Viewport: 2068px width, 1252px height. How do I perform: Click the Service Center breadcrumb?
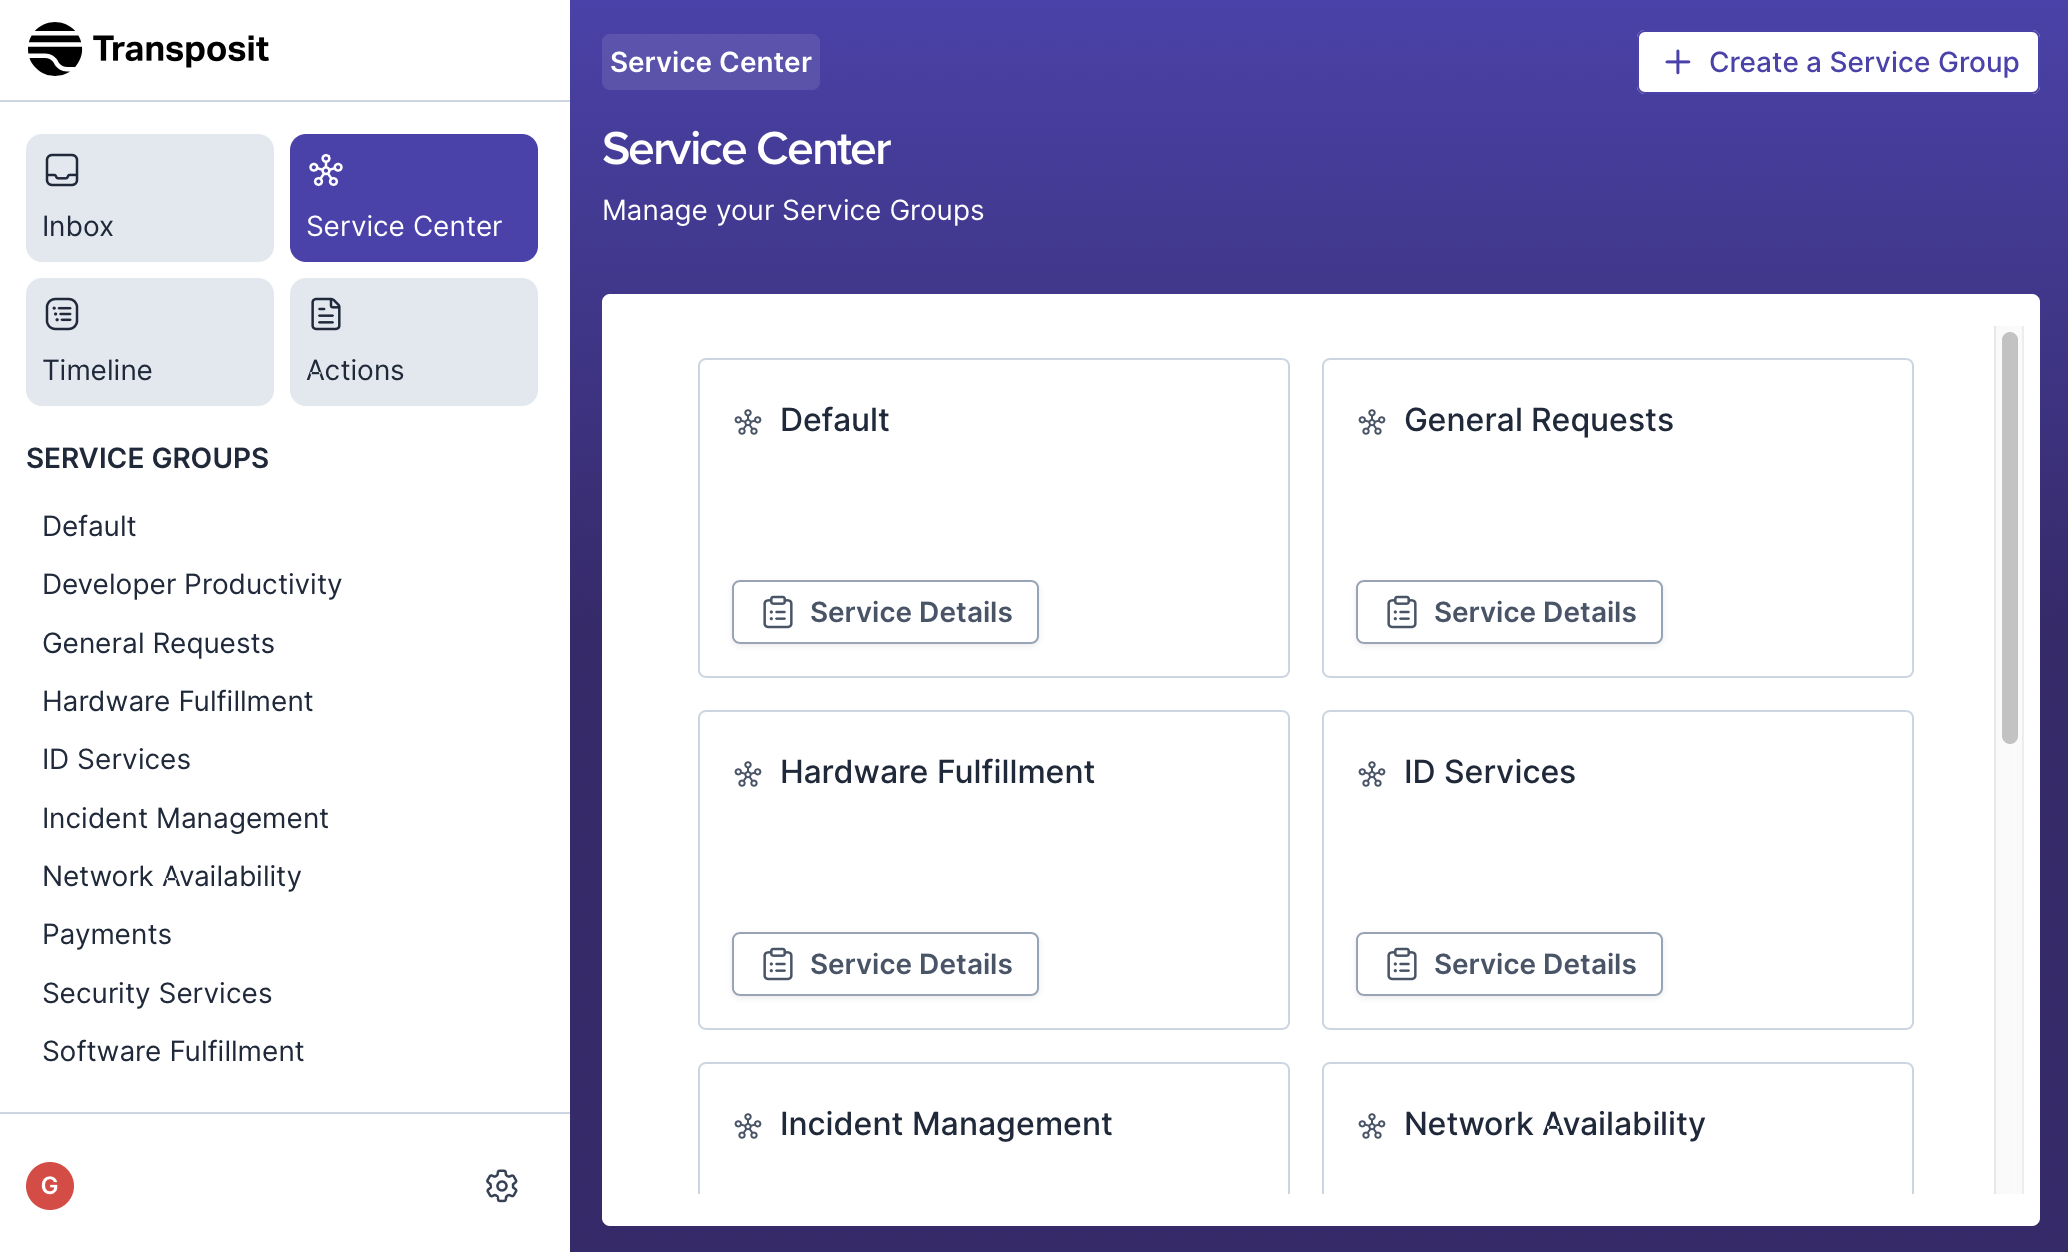710,62
